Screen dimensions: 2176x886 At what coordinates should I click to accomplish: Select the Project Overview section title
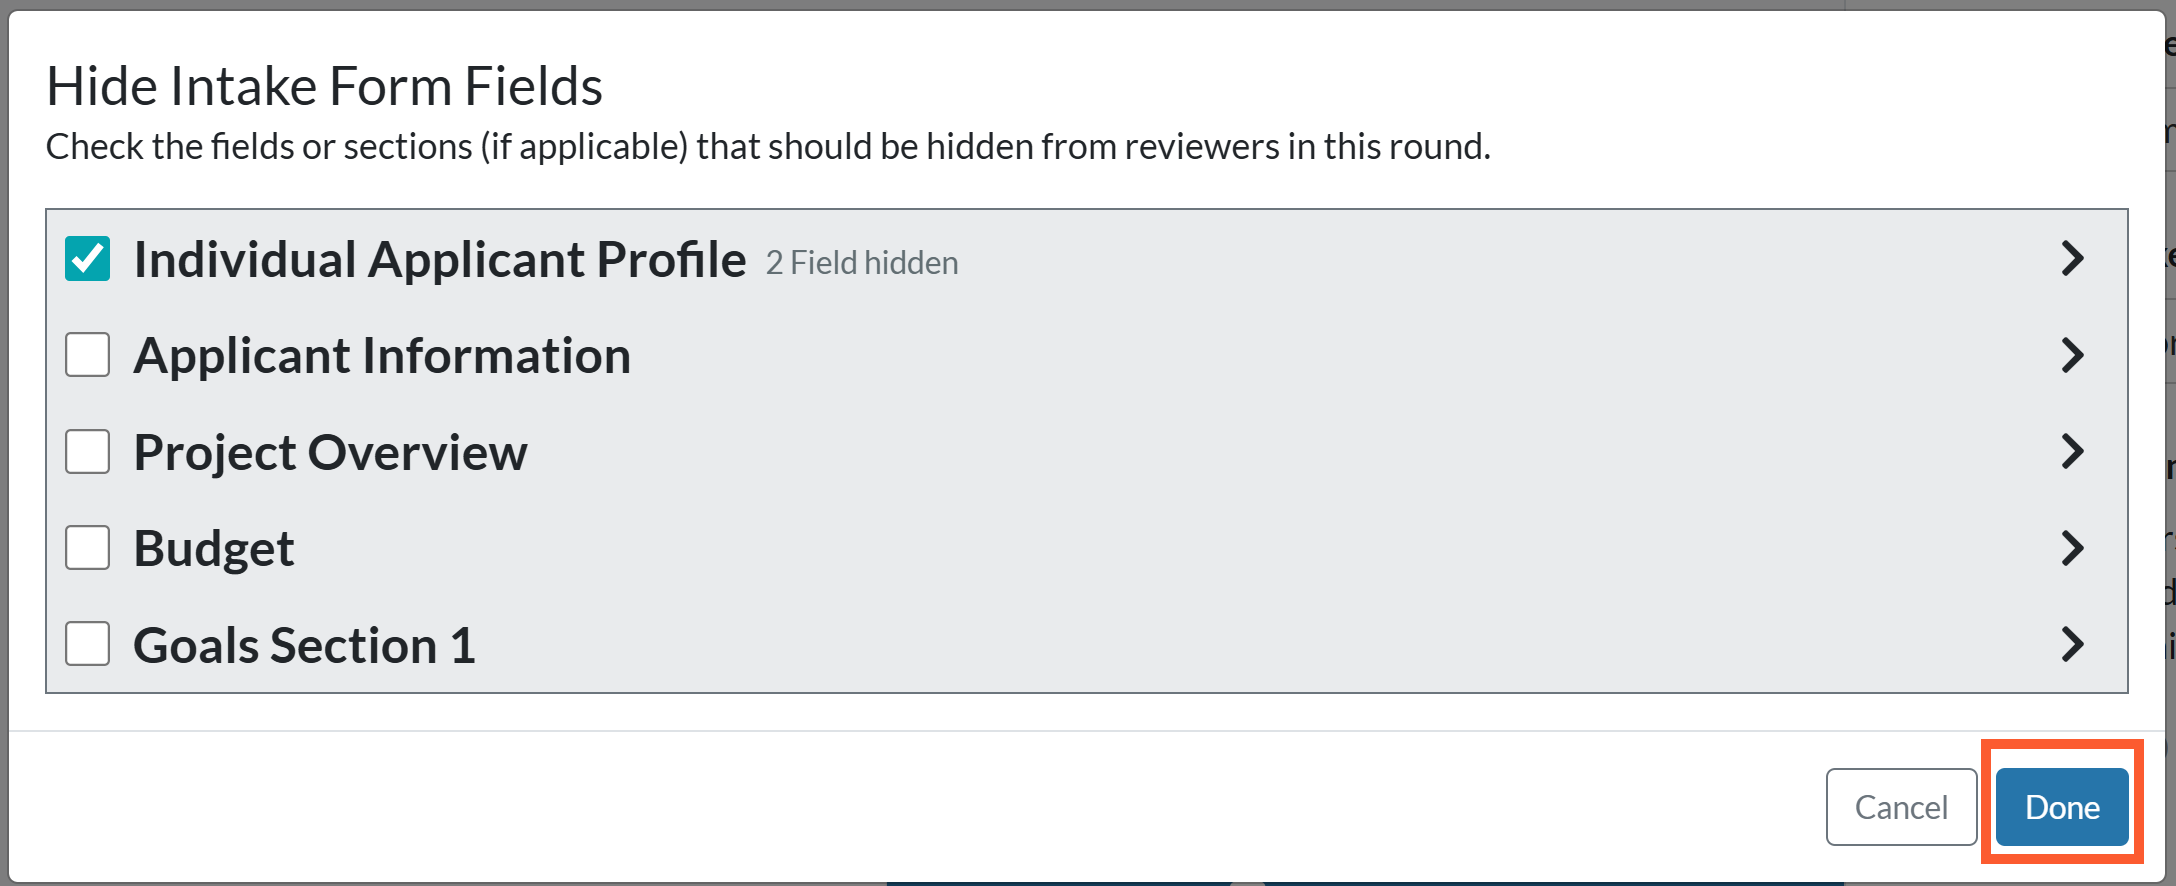330,452
